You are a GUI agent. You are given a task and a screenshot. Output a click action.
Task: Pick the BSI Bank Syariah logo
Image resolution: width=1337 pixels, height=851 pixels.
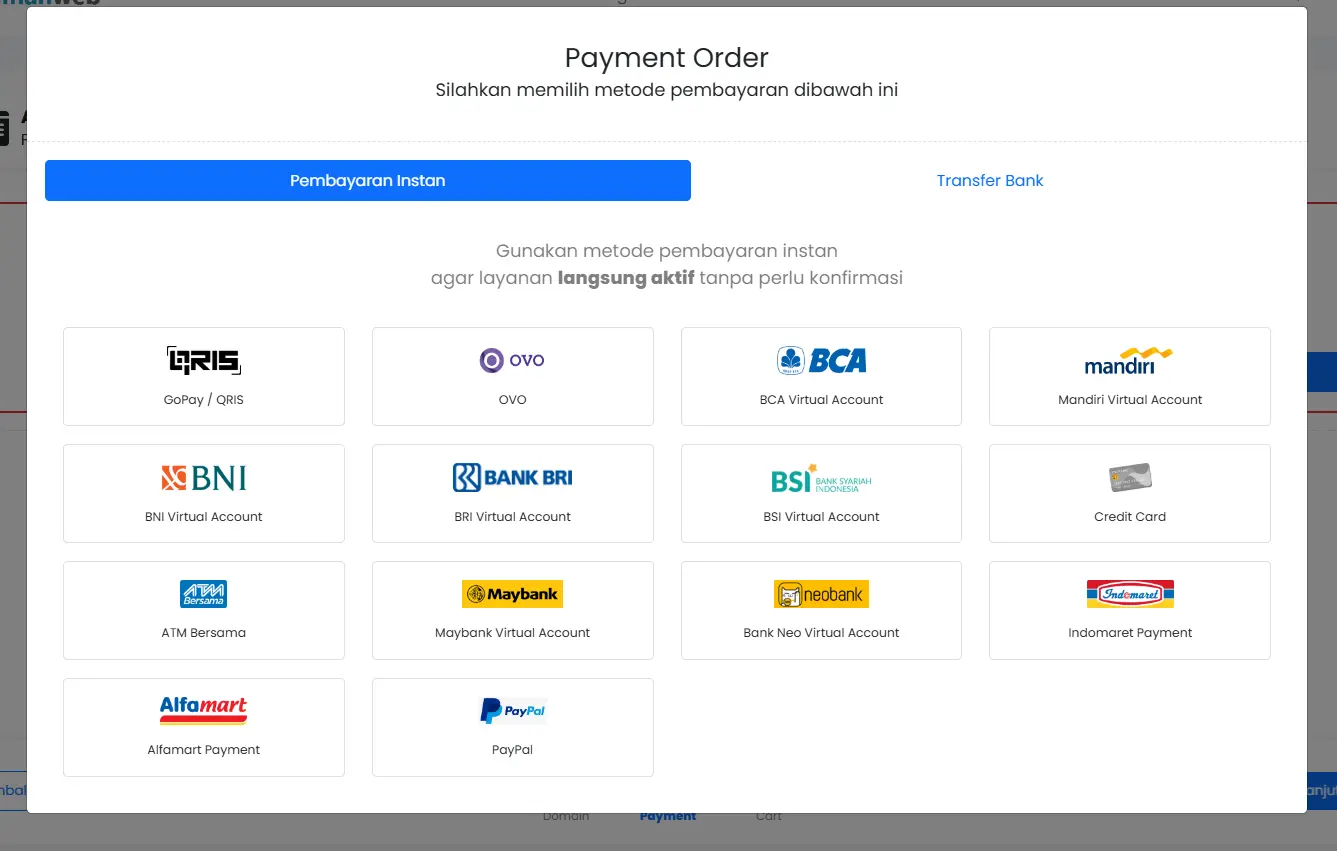point(821,478)
